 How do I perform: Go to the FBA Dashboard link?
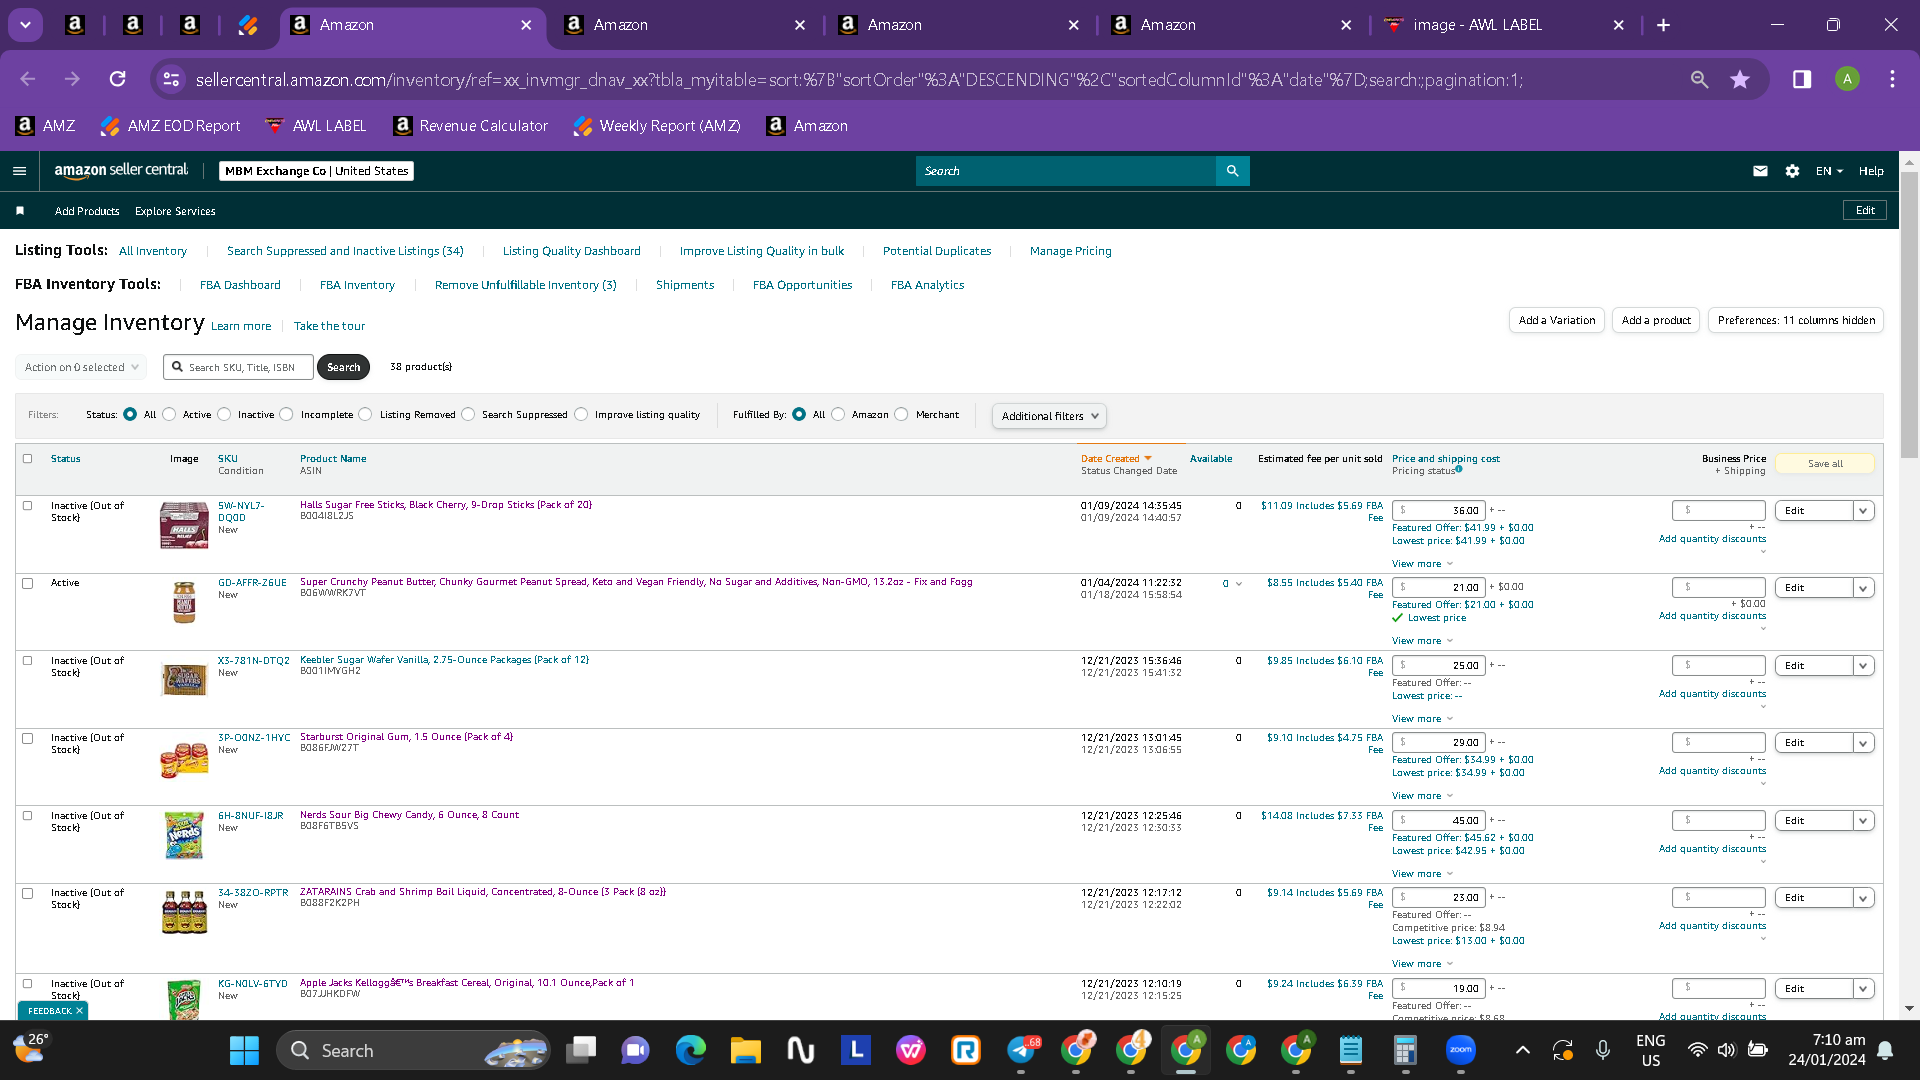click(240, 285)
